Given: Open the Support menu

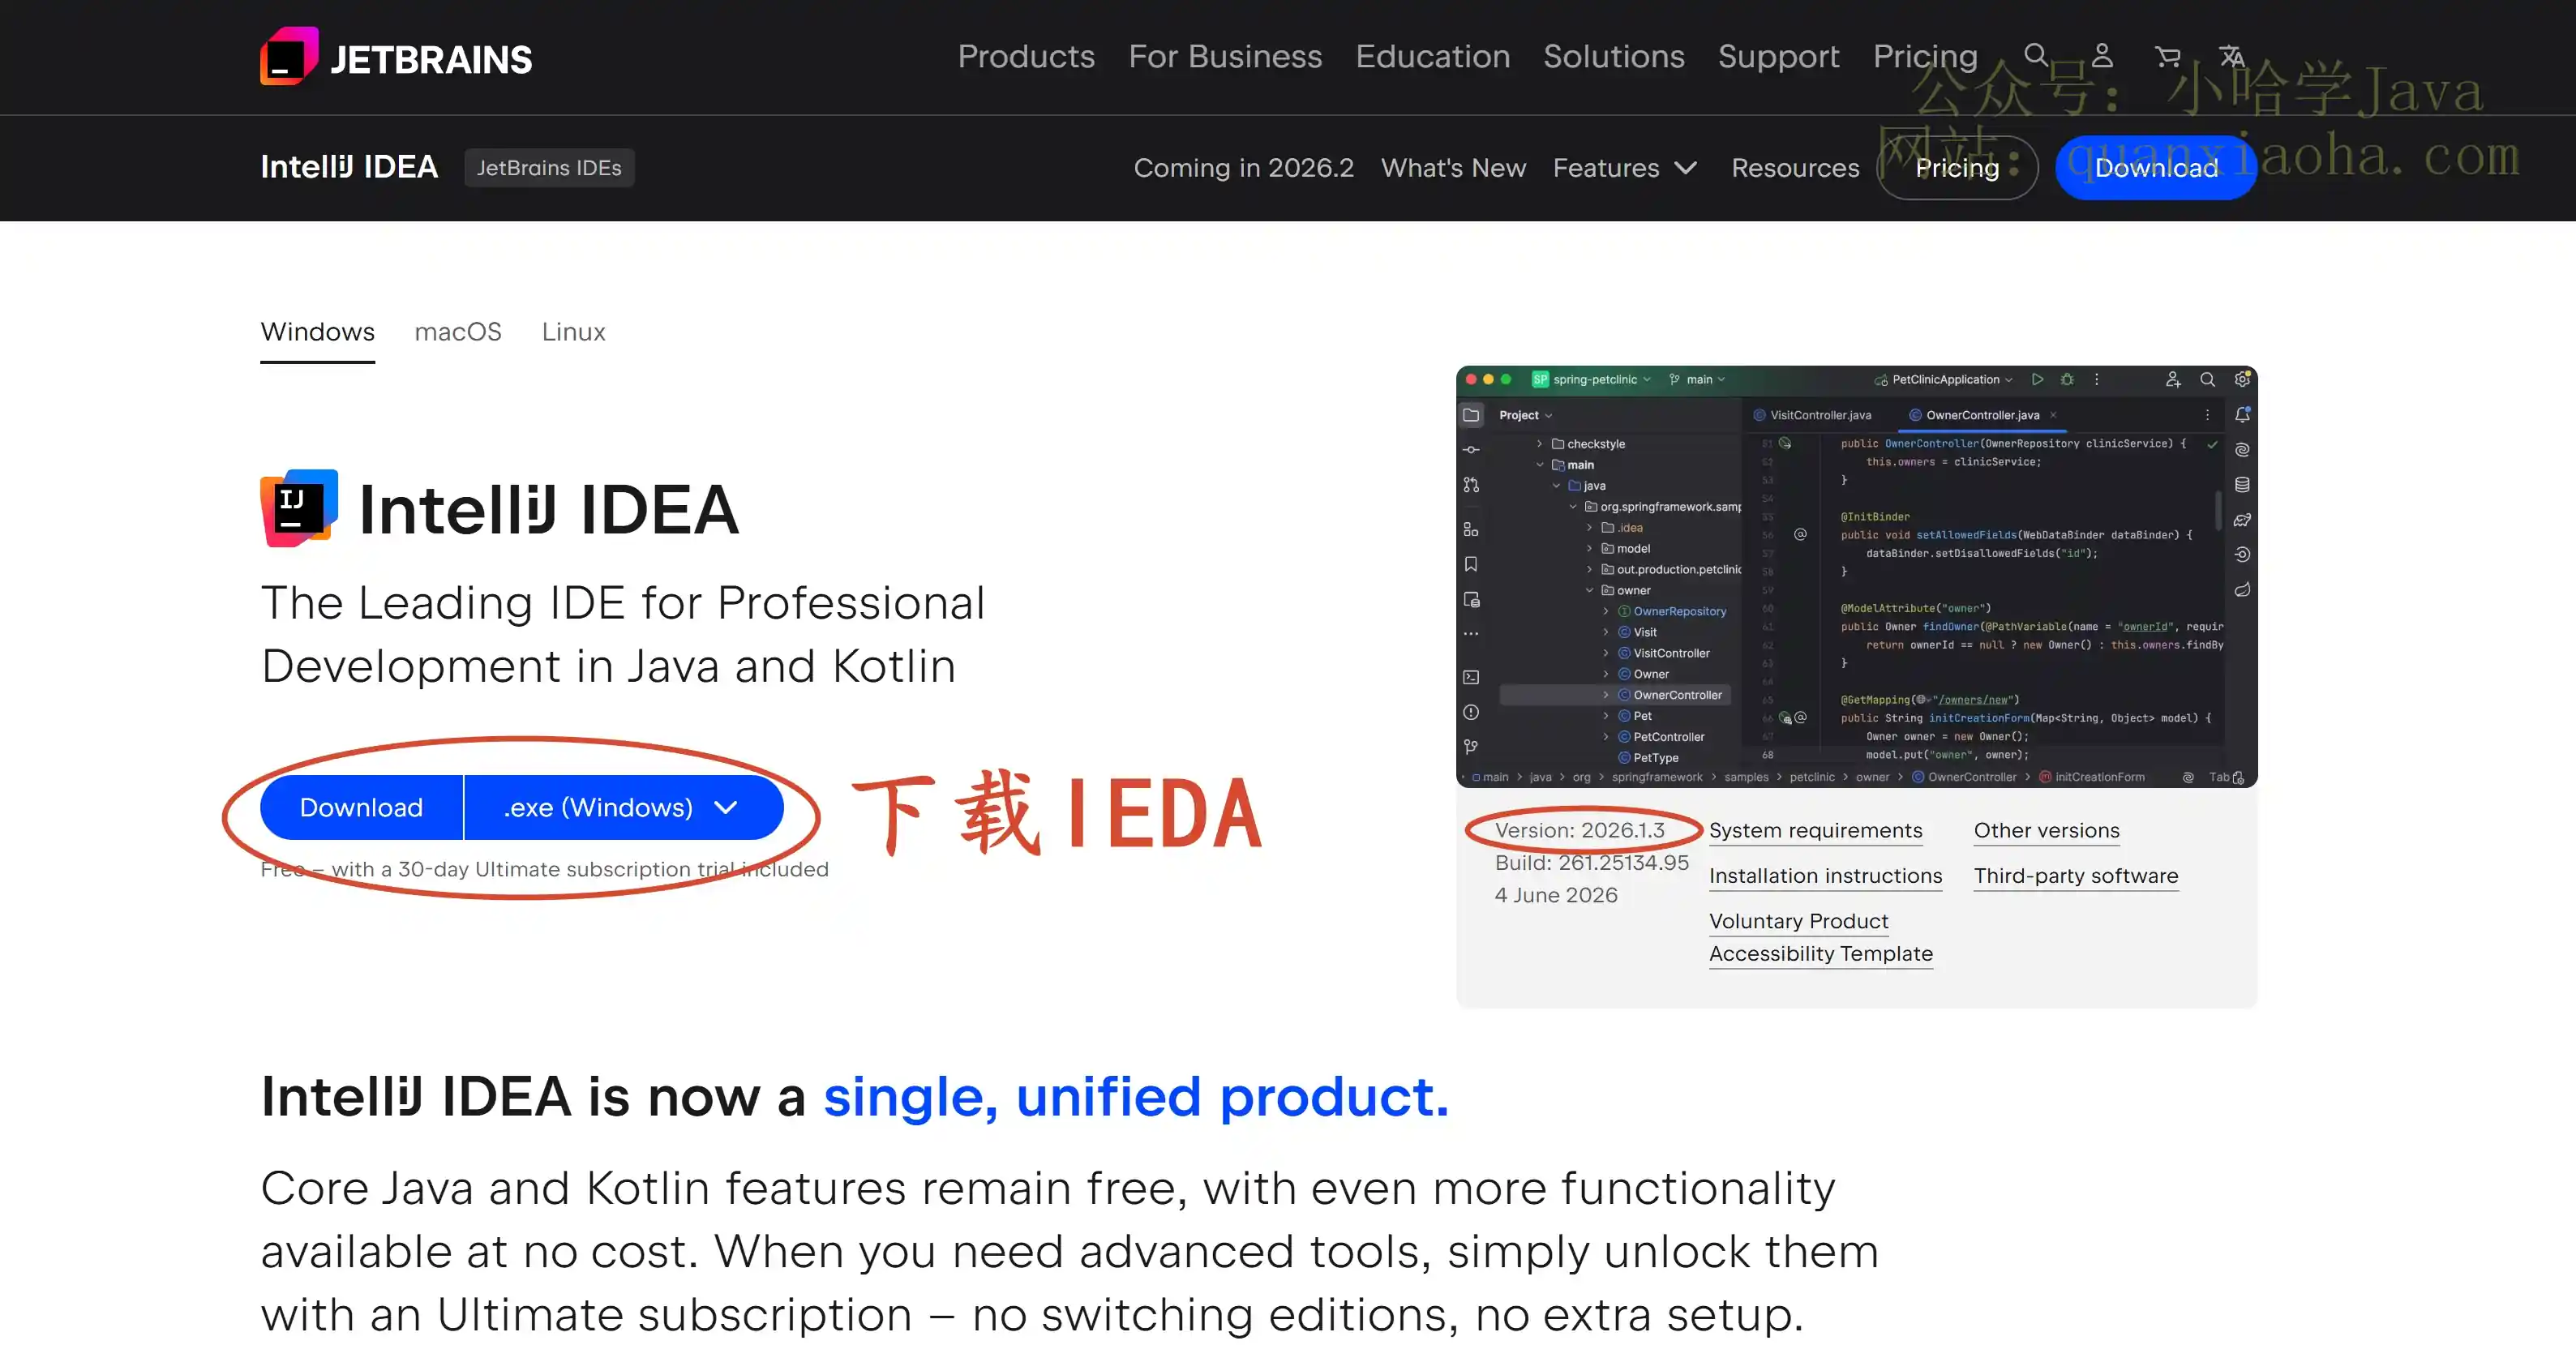Looking at the screenshot, I should click(x=1779, y=56).
